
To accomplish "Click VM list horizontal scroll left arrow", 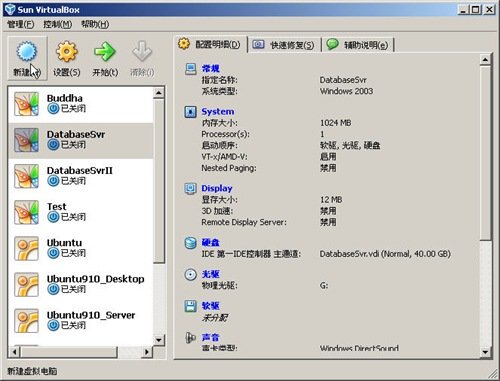I will (15, 352).
